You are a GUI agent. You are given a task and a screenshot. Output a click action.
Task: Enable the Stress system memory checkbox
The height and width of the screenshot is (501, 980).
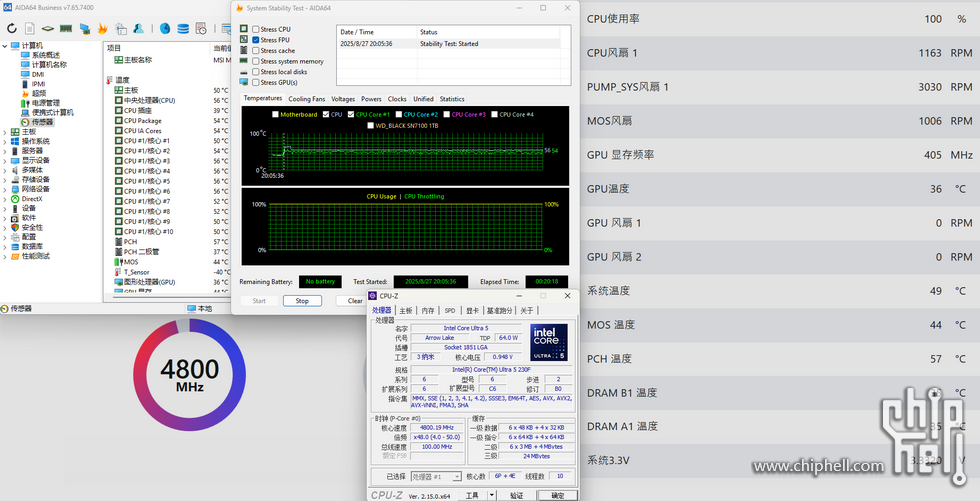point(256,61)
